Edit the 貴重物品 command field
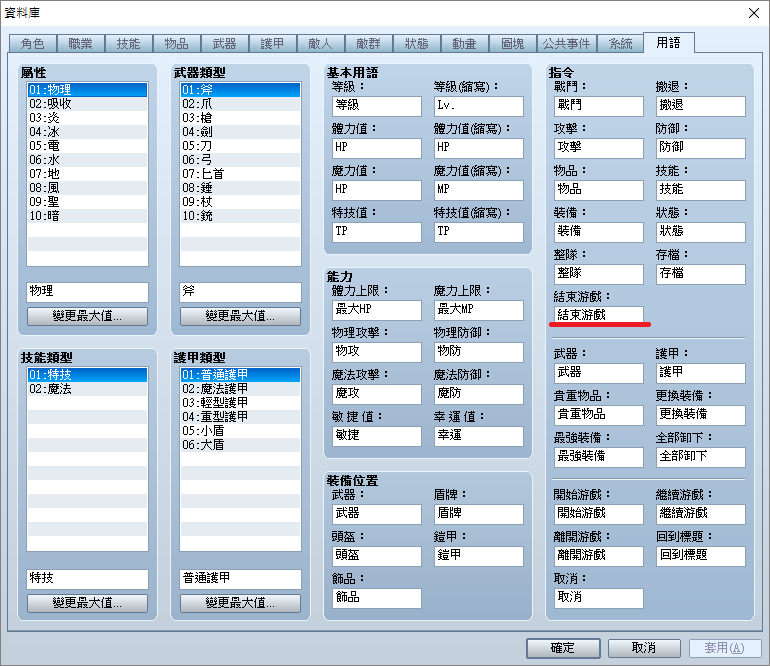The width and height of the screenshot is (770, 666). click(x=599, y=415)
